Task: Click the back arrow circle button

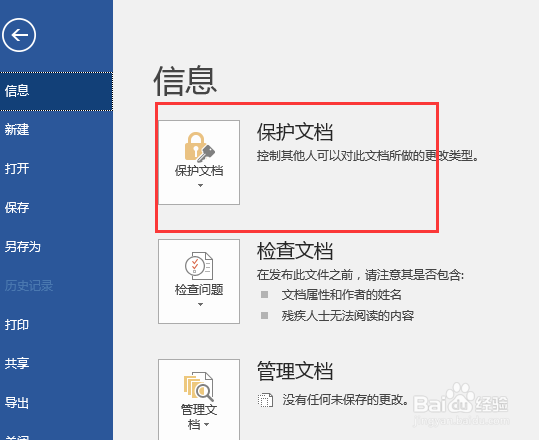Action: tap(19, 35)
